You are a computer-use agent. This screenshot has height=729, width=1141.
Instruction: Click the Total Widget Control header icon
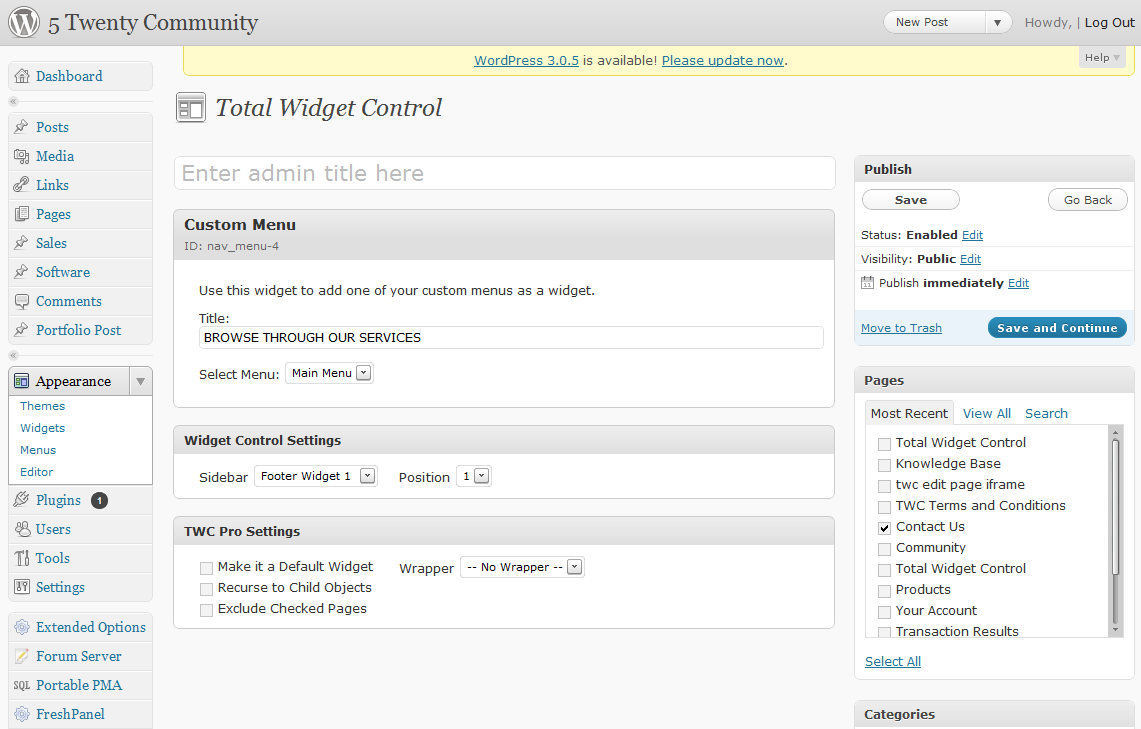click(191, 108)
